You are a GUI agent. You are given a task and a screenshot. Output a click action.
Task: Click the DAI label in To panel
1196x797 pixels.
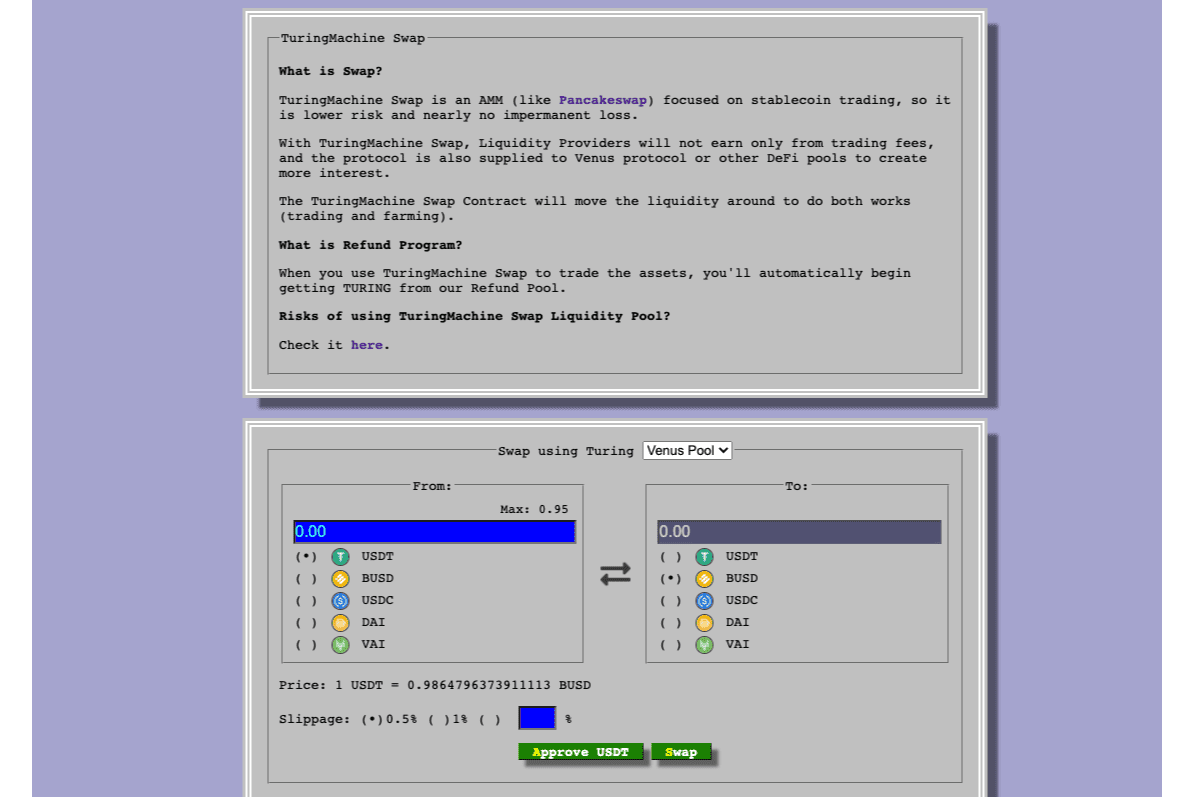[x=738, y=623]
